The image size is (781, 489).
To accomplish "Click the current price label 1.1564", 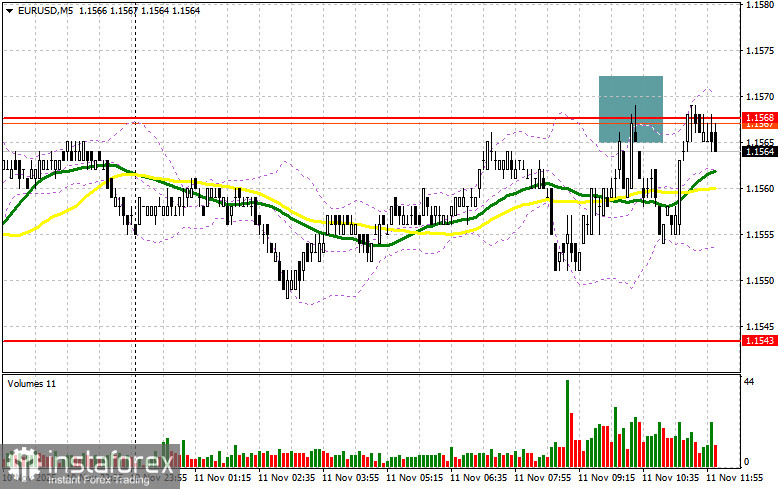I will pyautogui.click(x=760, y=151).
